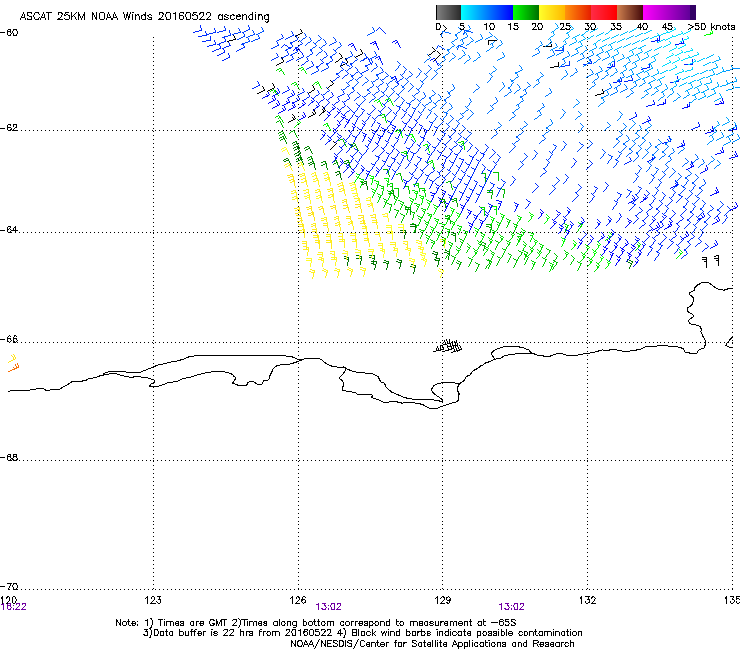
Task: Click the '25' legend scale label
Action: (x=565, y=27)
